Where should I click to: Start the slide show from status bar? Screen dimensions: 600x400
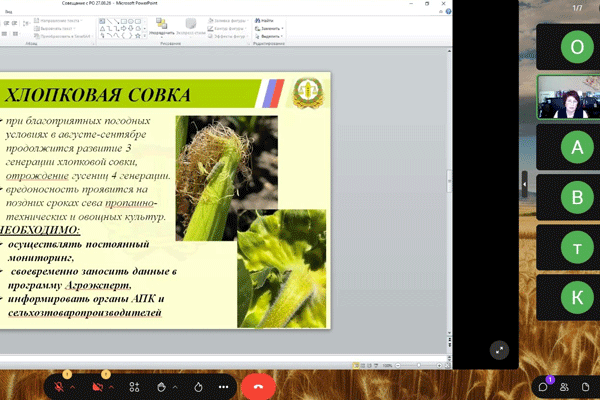tap(376, 366)
